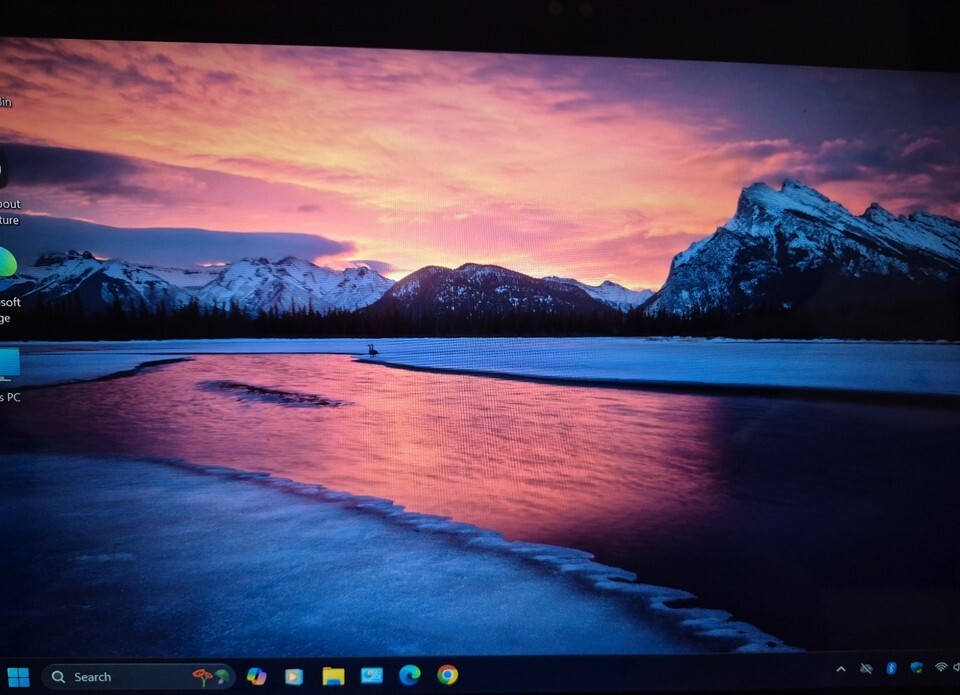Open the media player taskbar icon
Viewport: 960px width, 695px height.
click(294, 677)
